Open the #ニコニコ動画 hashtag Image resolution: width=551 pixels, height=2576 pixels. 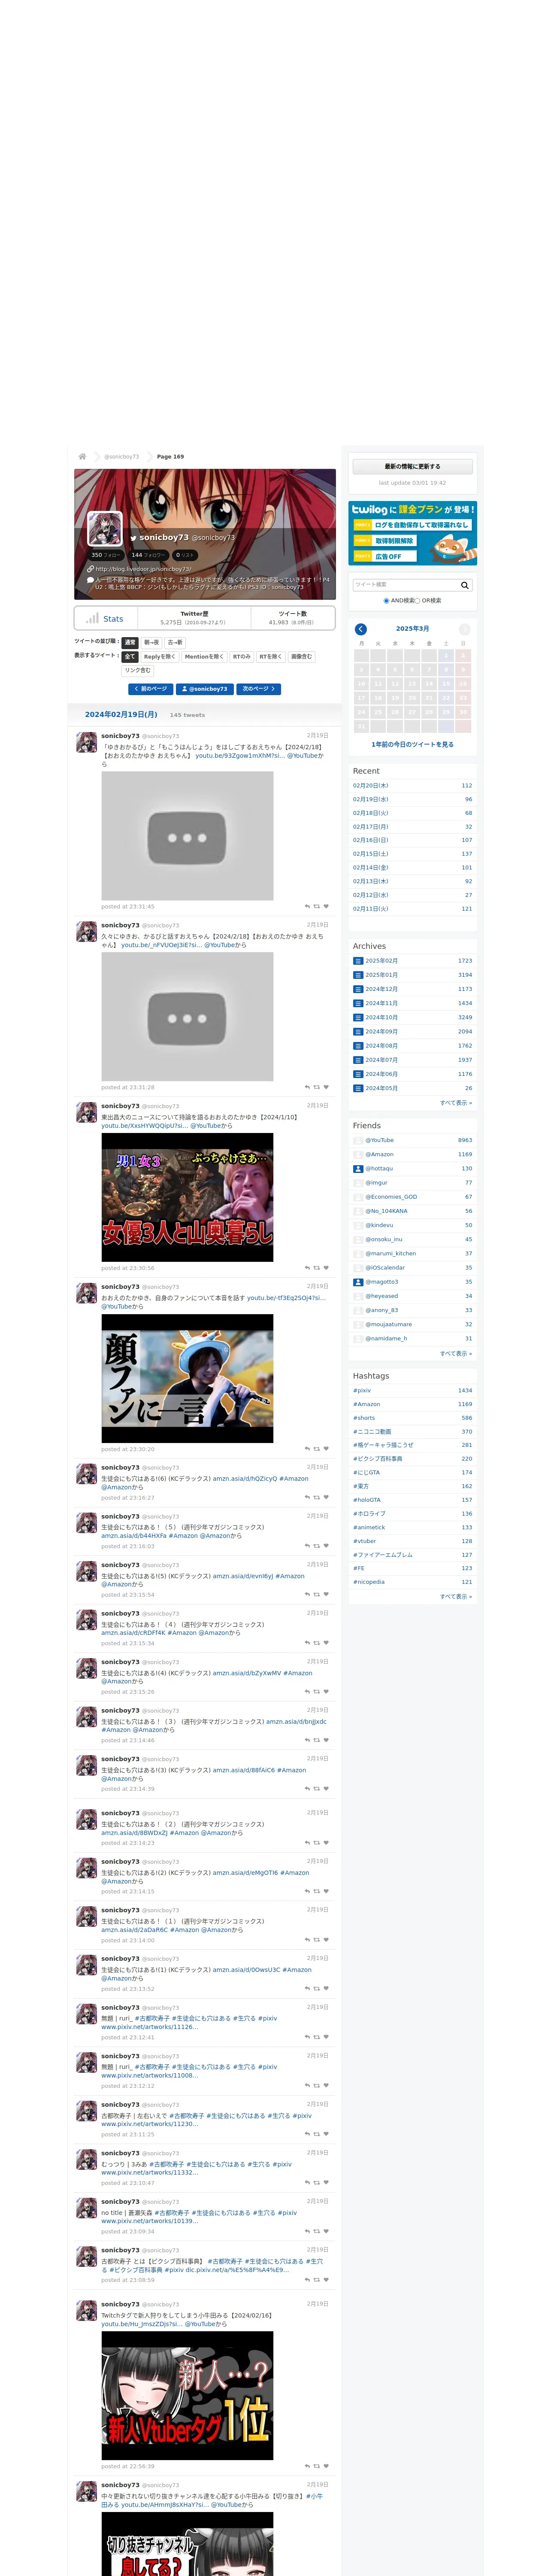tap(372, 1431)
